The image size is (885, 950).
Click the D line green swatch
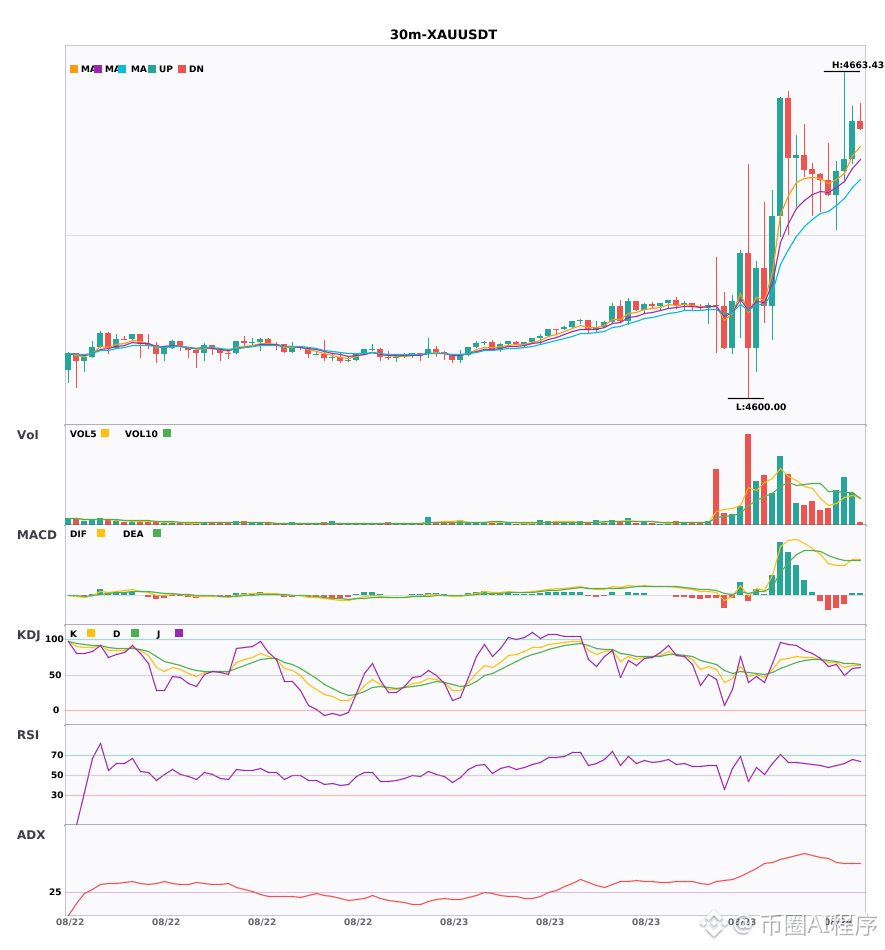pos(135,633)
